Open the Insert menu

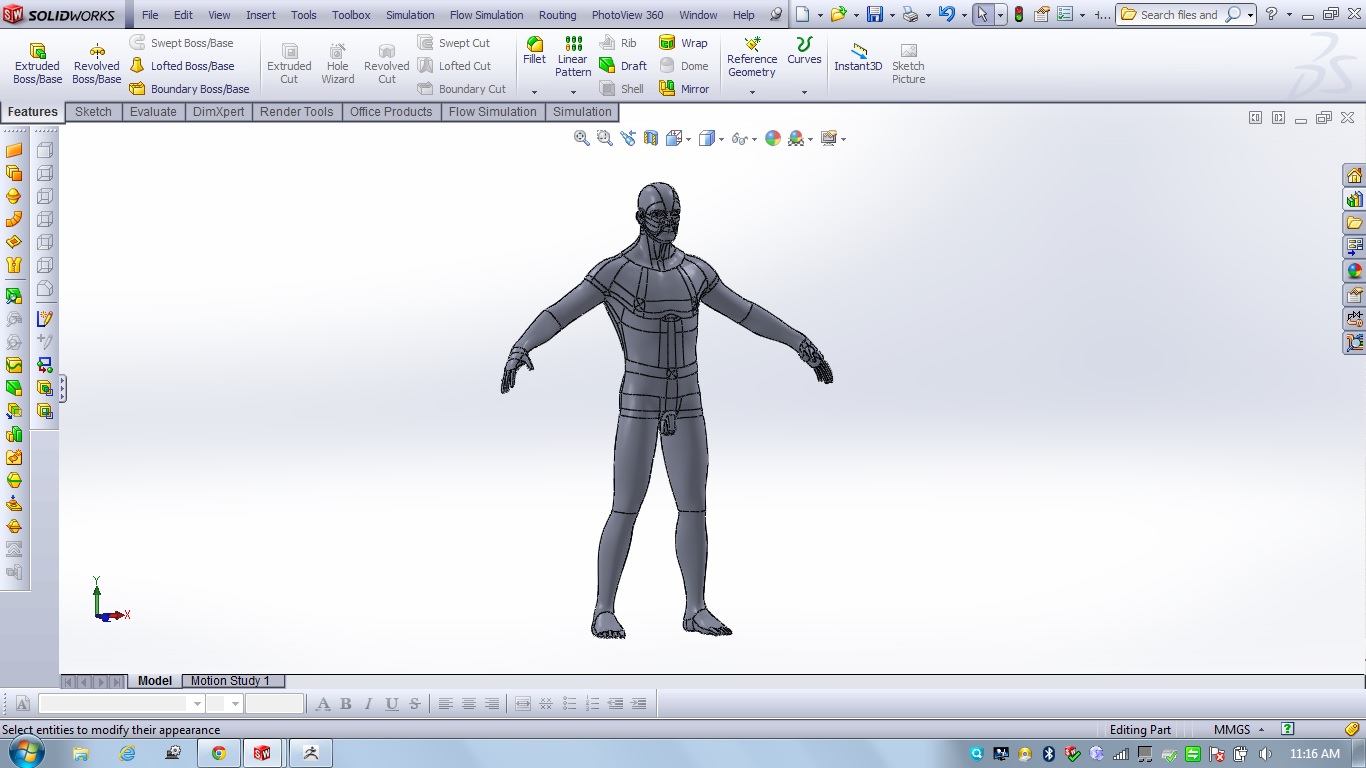(261, 15)
